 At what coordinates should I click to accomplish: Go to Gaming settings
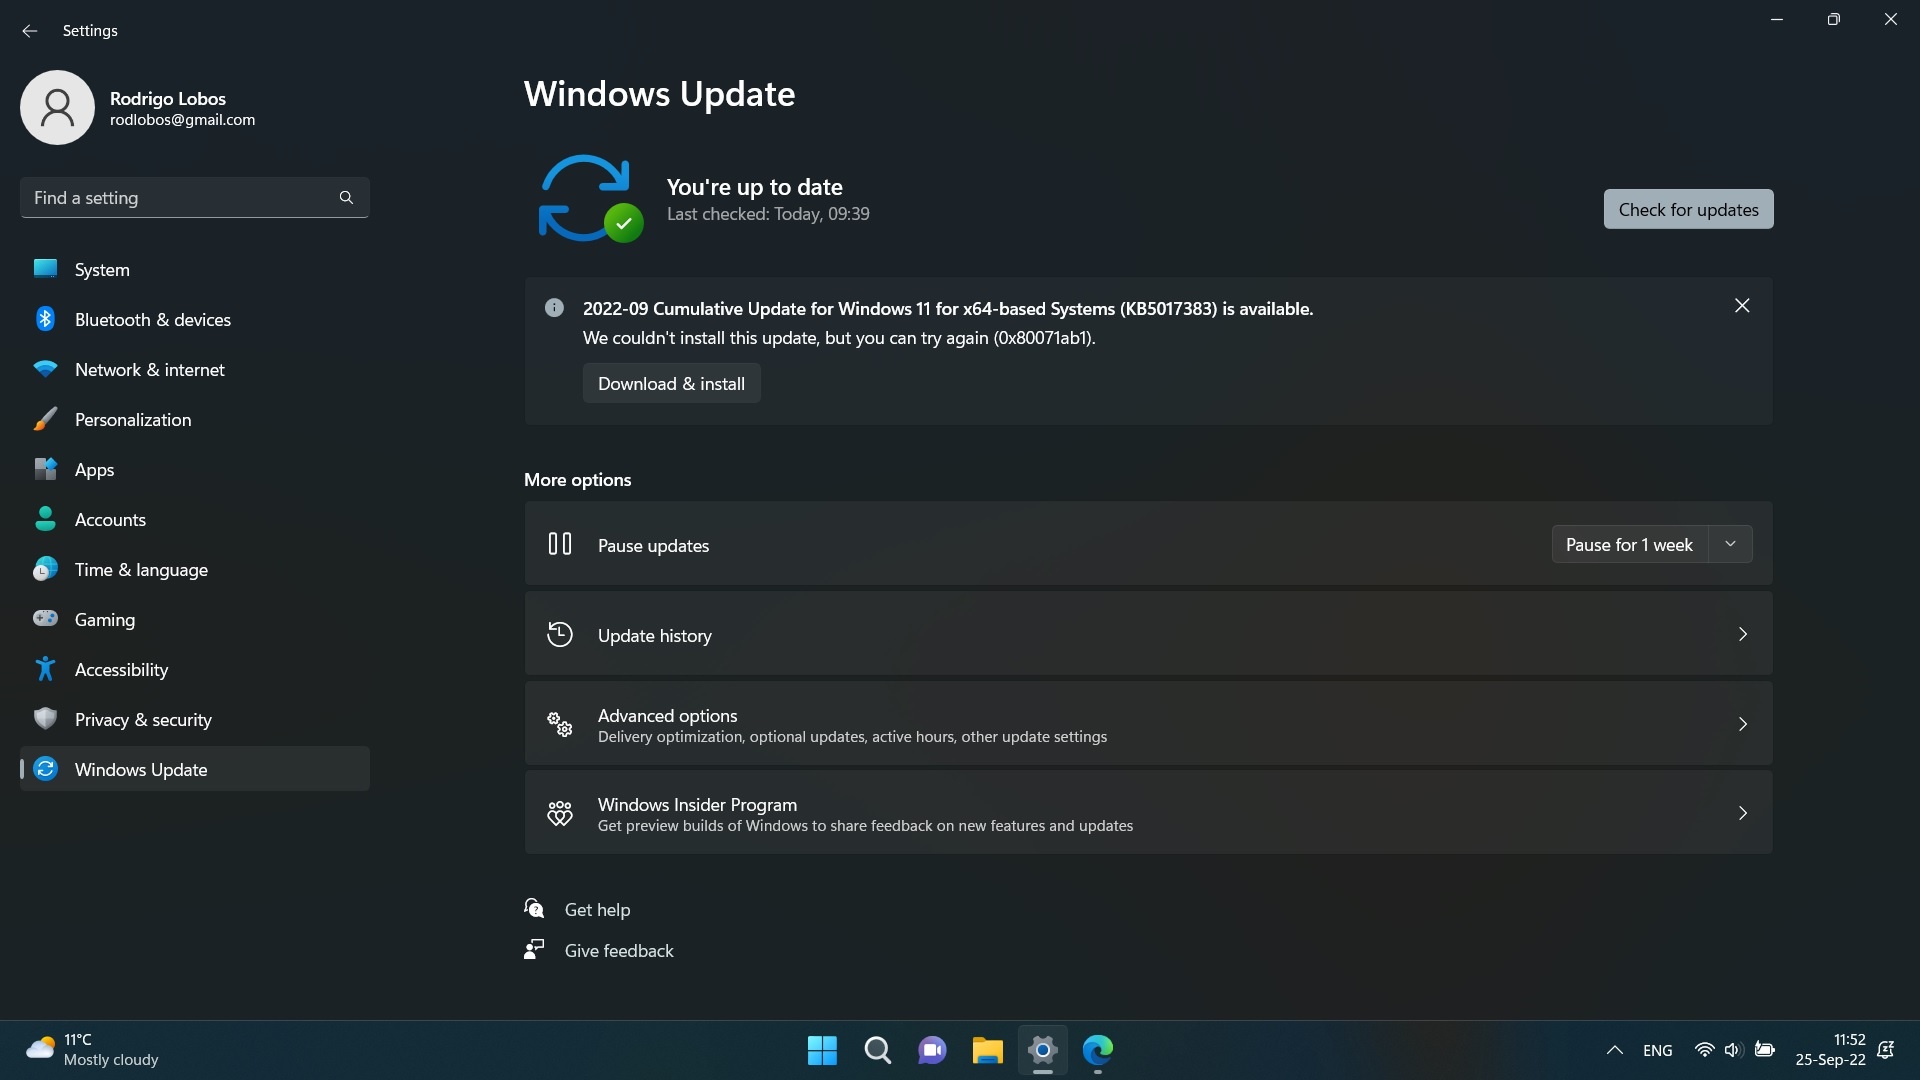pos(195,619)
